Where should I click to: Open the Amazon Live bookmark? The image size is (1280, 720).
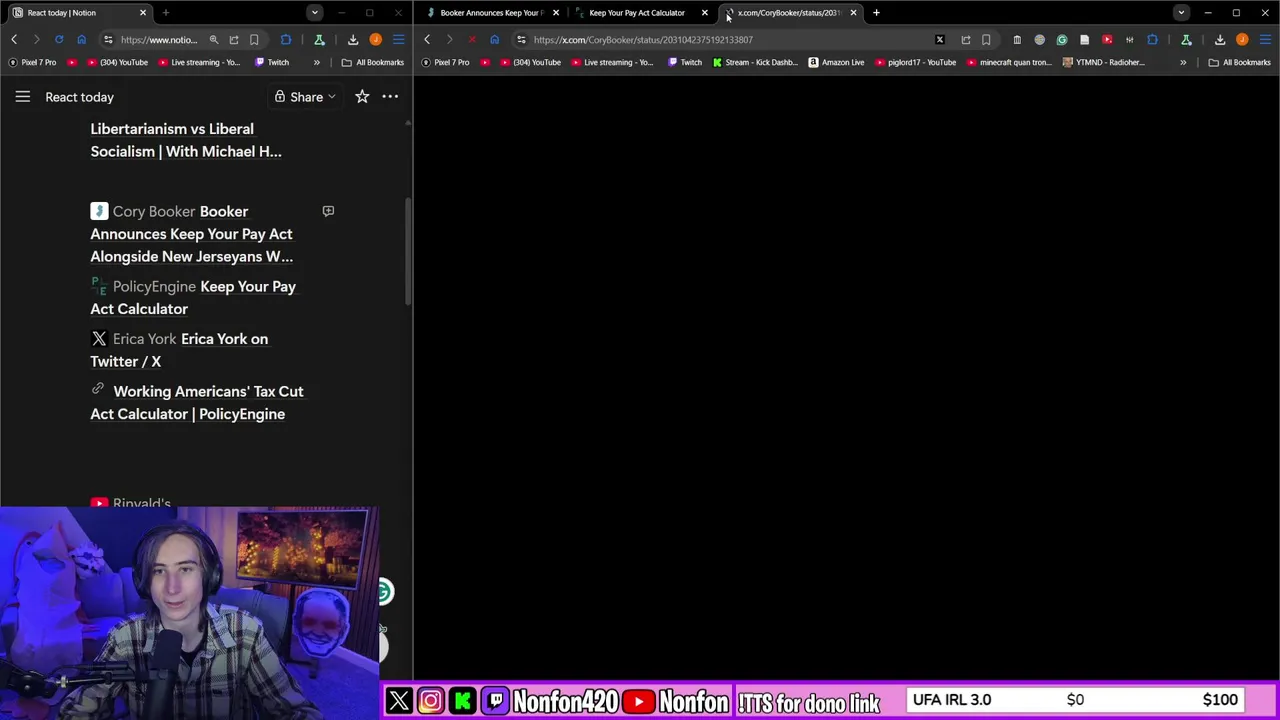click(836, 62)
